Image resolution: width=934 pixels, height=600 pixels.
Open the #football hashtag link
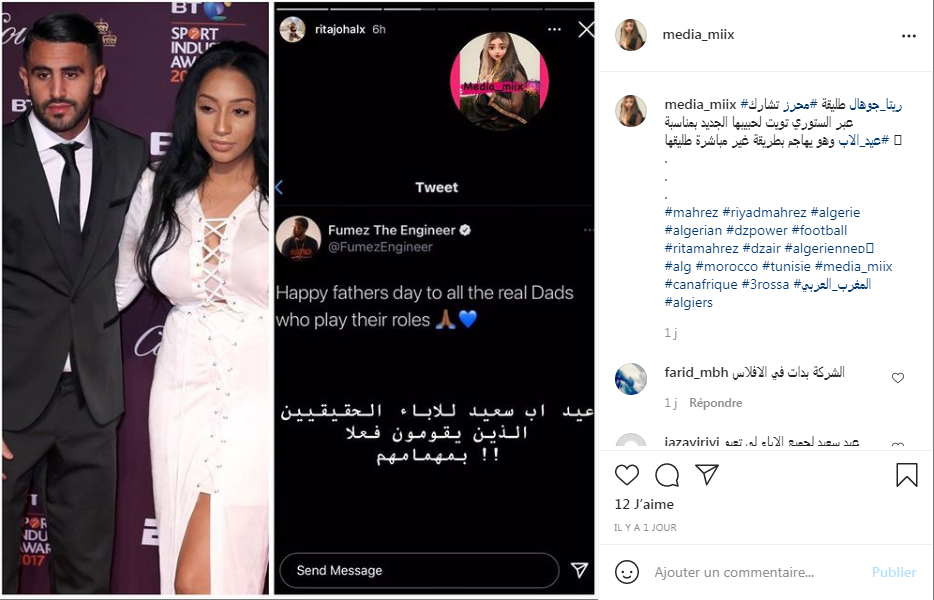819,230
